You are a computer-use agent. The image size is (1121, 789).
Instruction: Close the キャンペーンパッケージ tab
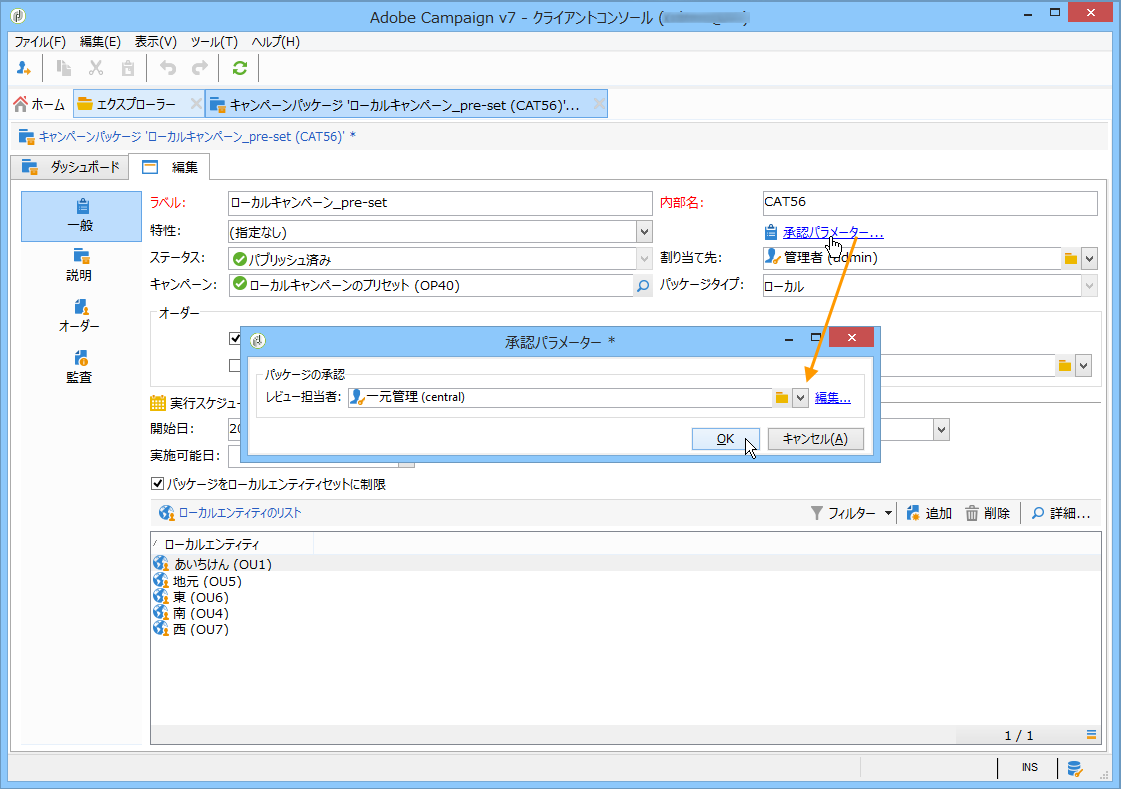599,104
